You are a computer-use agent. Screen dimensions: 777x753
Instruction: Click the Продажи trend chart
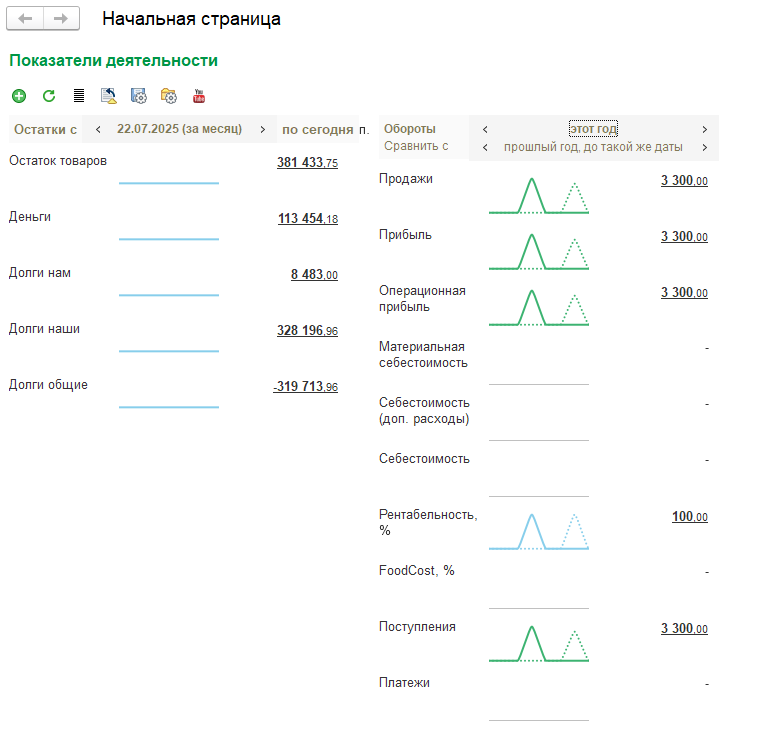point(538,195)
